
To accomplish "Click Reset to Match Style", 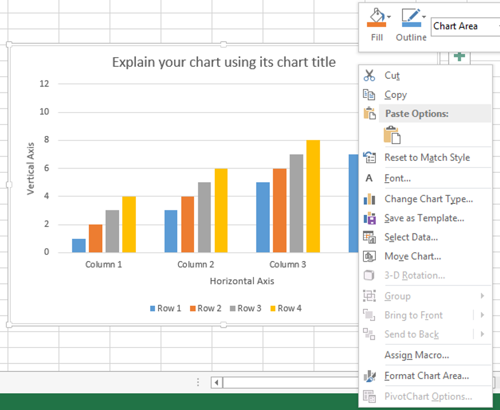I will click(426, 157).
